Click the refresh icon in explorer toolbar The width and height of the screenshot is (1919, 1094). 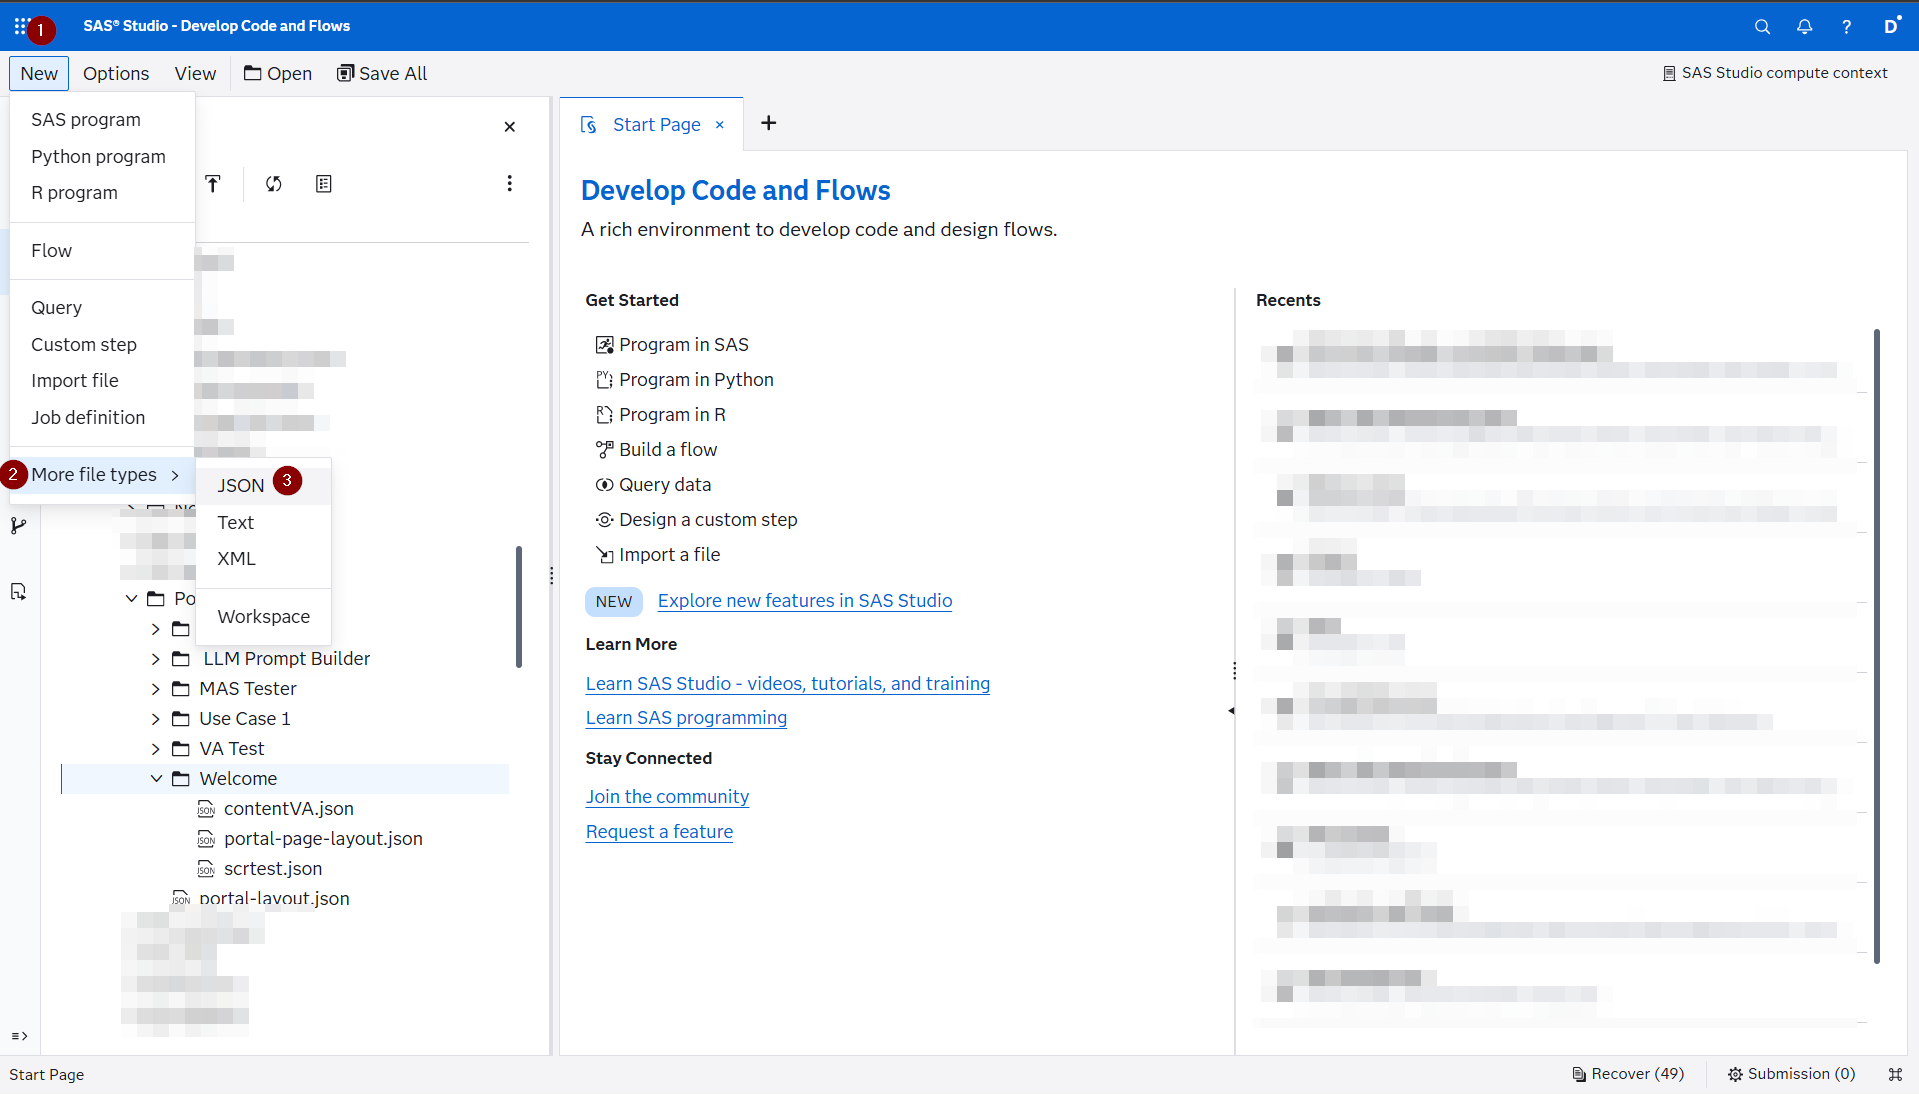coord(273,183)
